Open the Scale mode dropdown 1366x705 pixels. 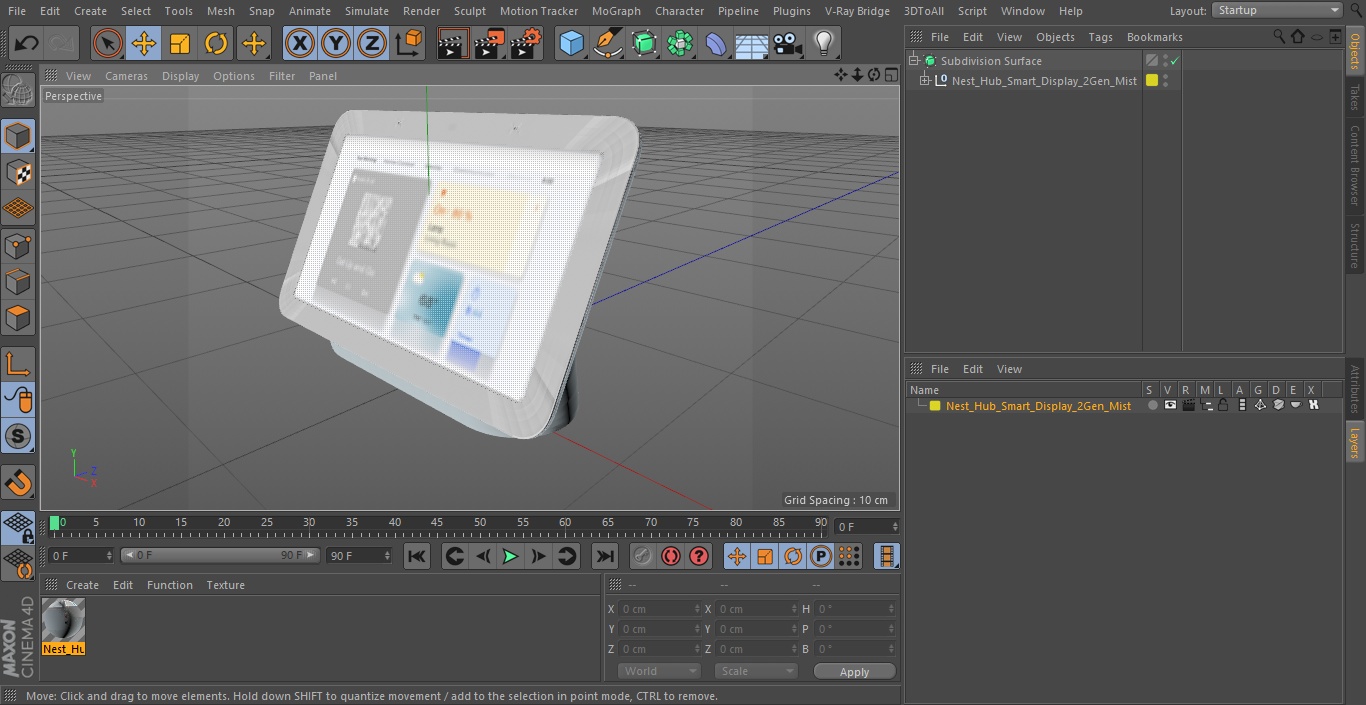click(x=757, y=671)
